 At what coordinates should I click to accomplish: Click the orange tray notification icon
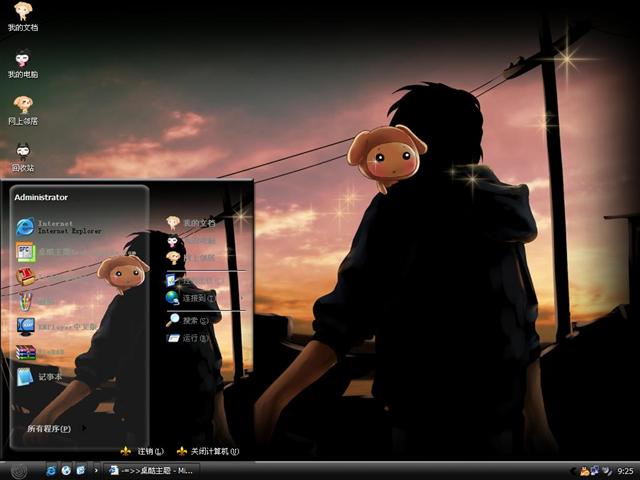(x=584, y=471)
